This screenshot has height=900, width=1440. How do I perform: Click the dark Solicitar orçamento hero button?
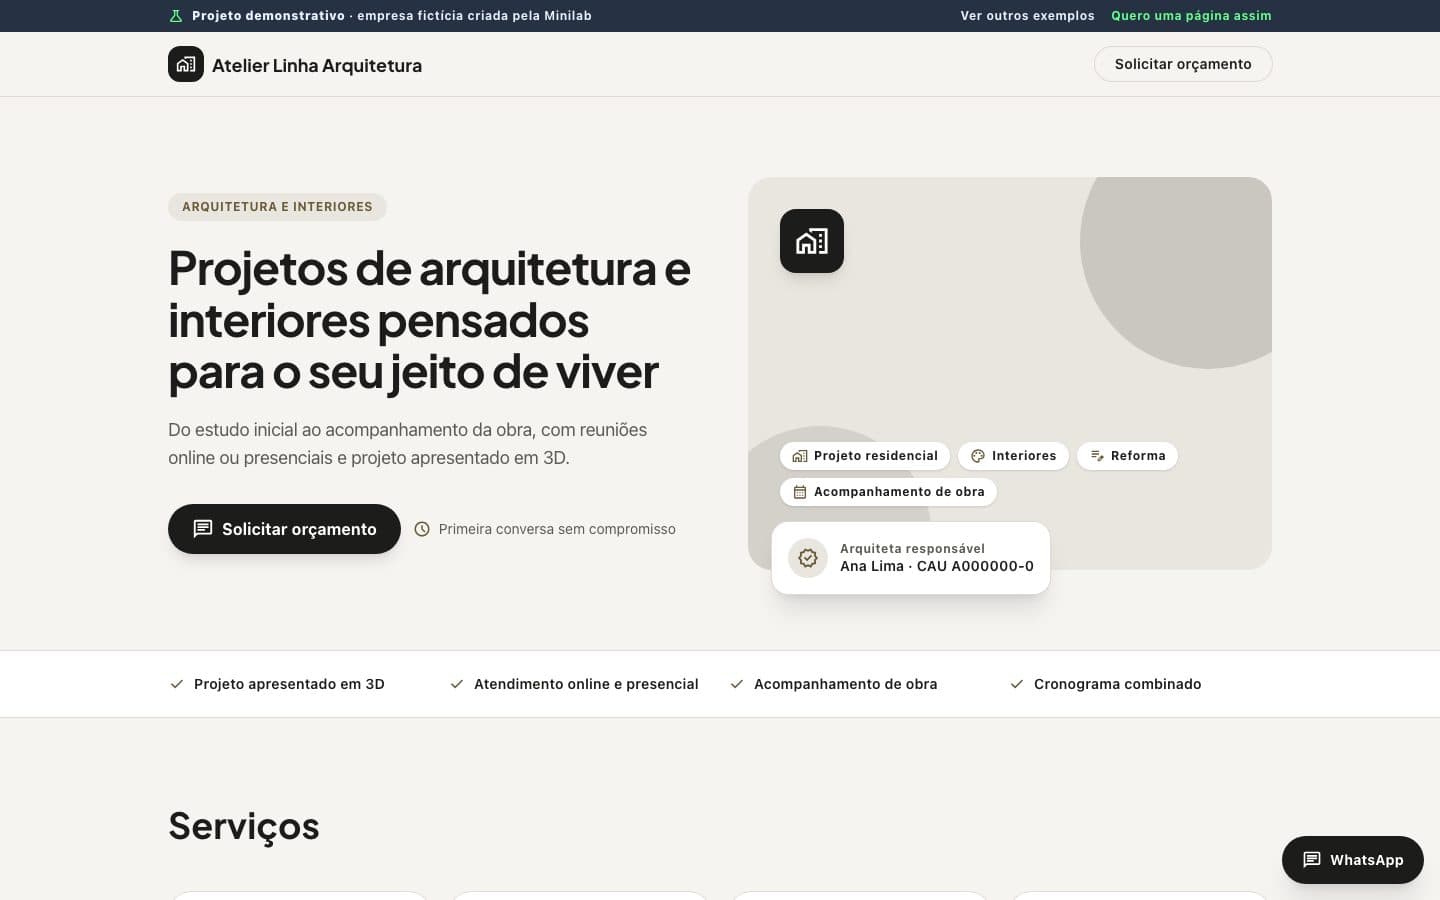(284, 529)
